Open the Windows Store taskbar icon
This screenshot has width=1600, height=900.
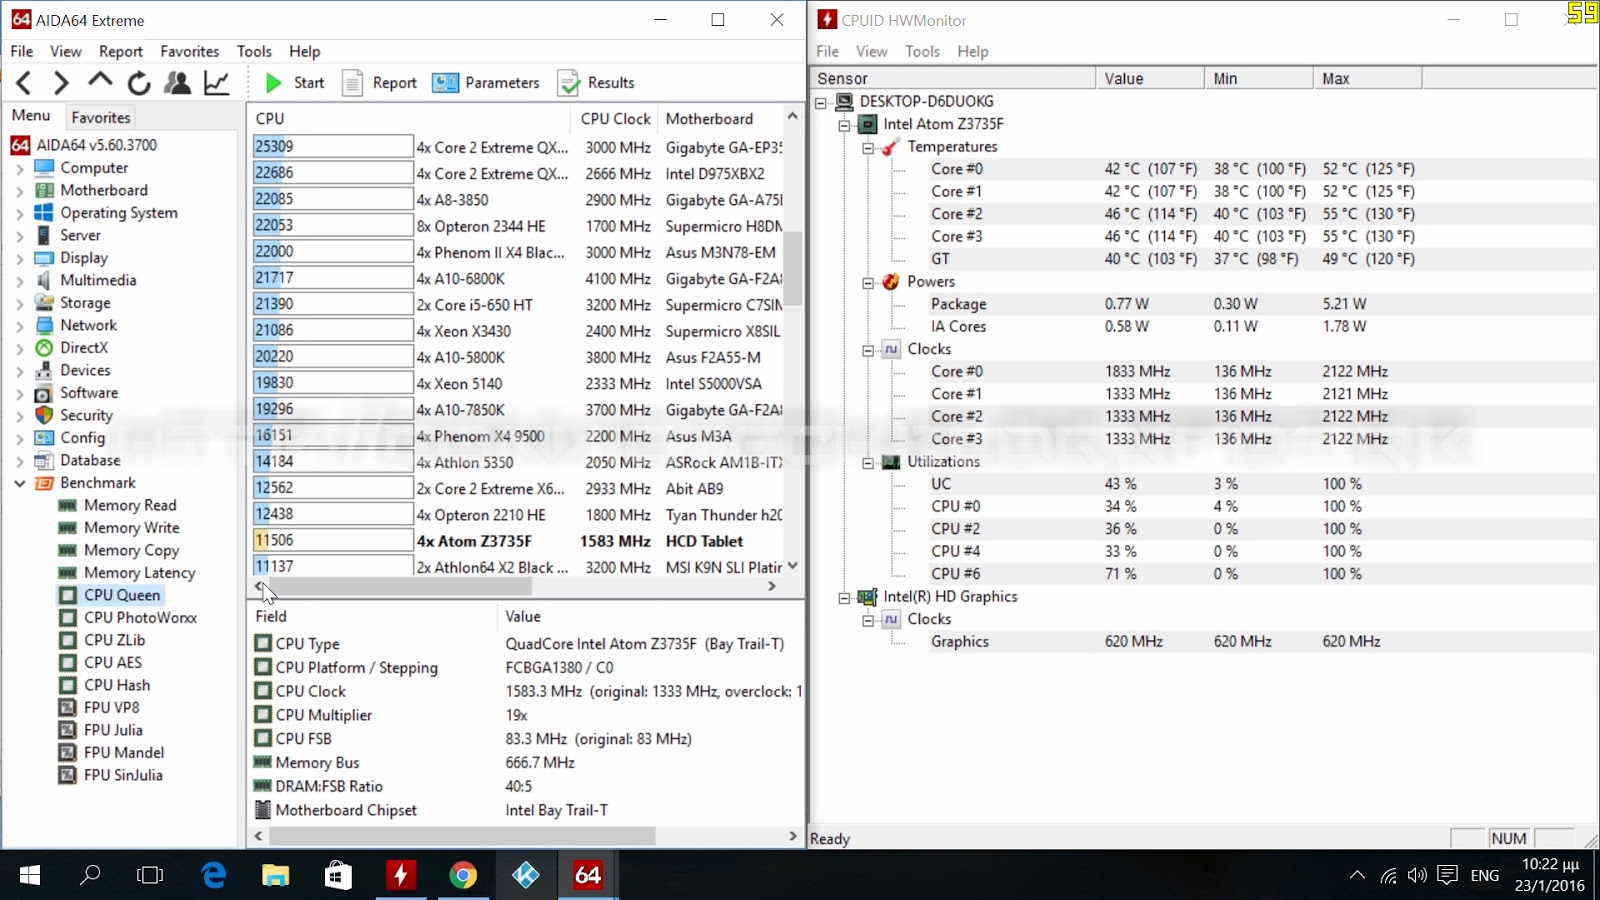click(338, 876)
